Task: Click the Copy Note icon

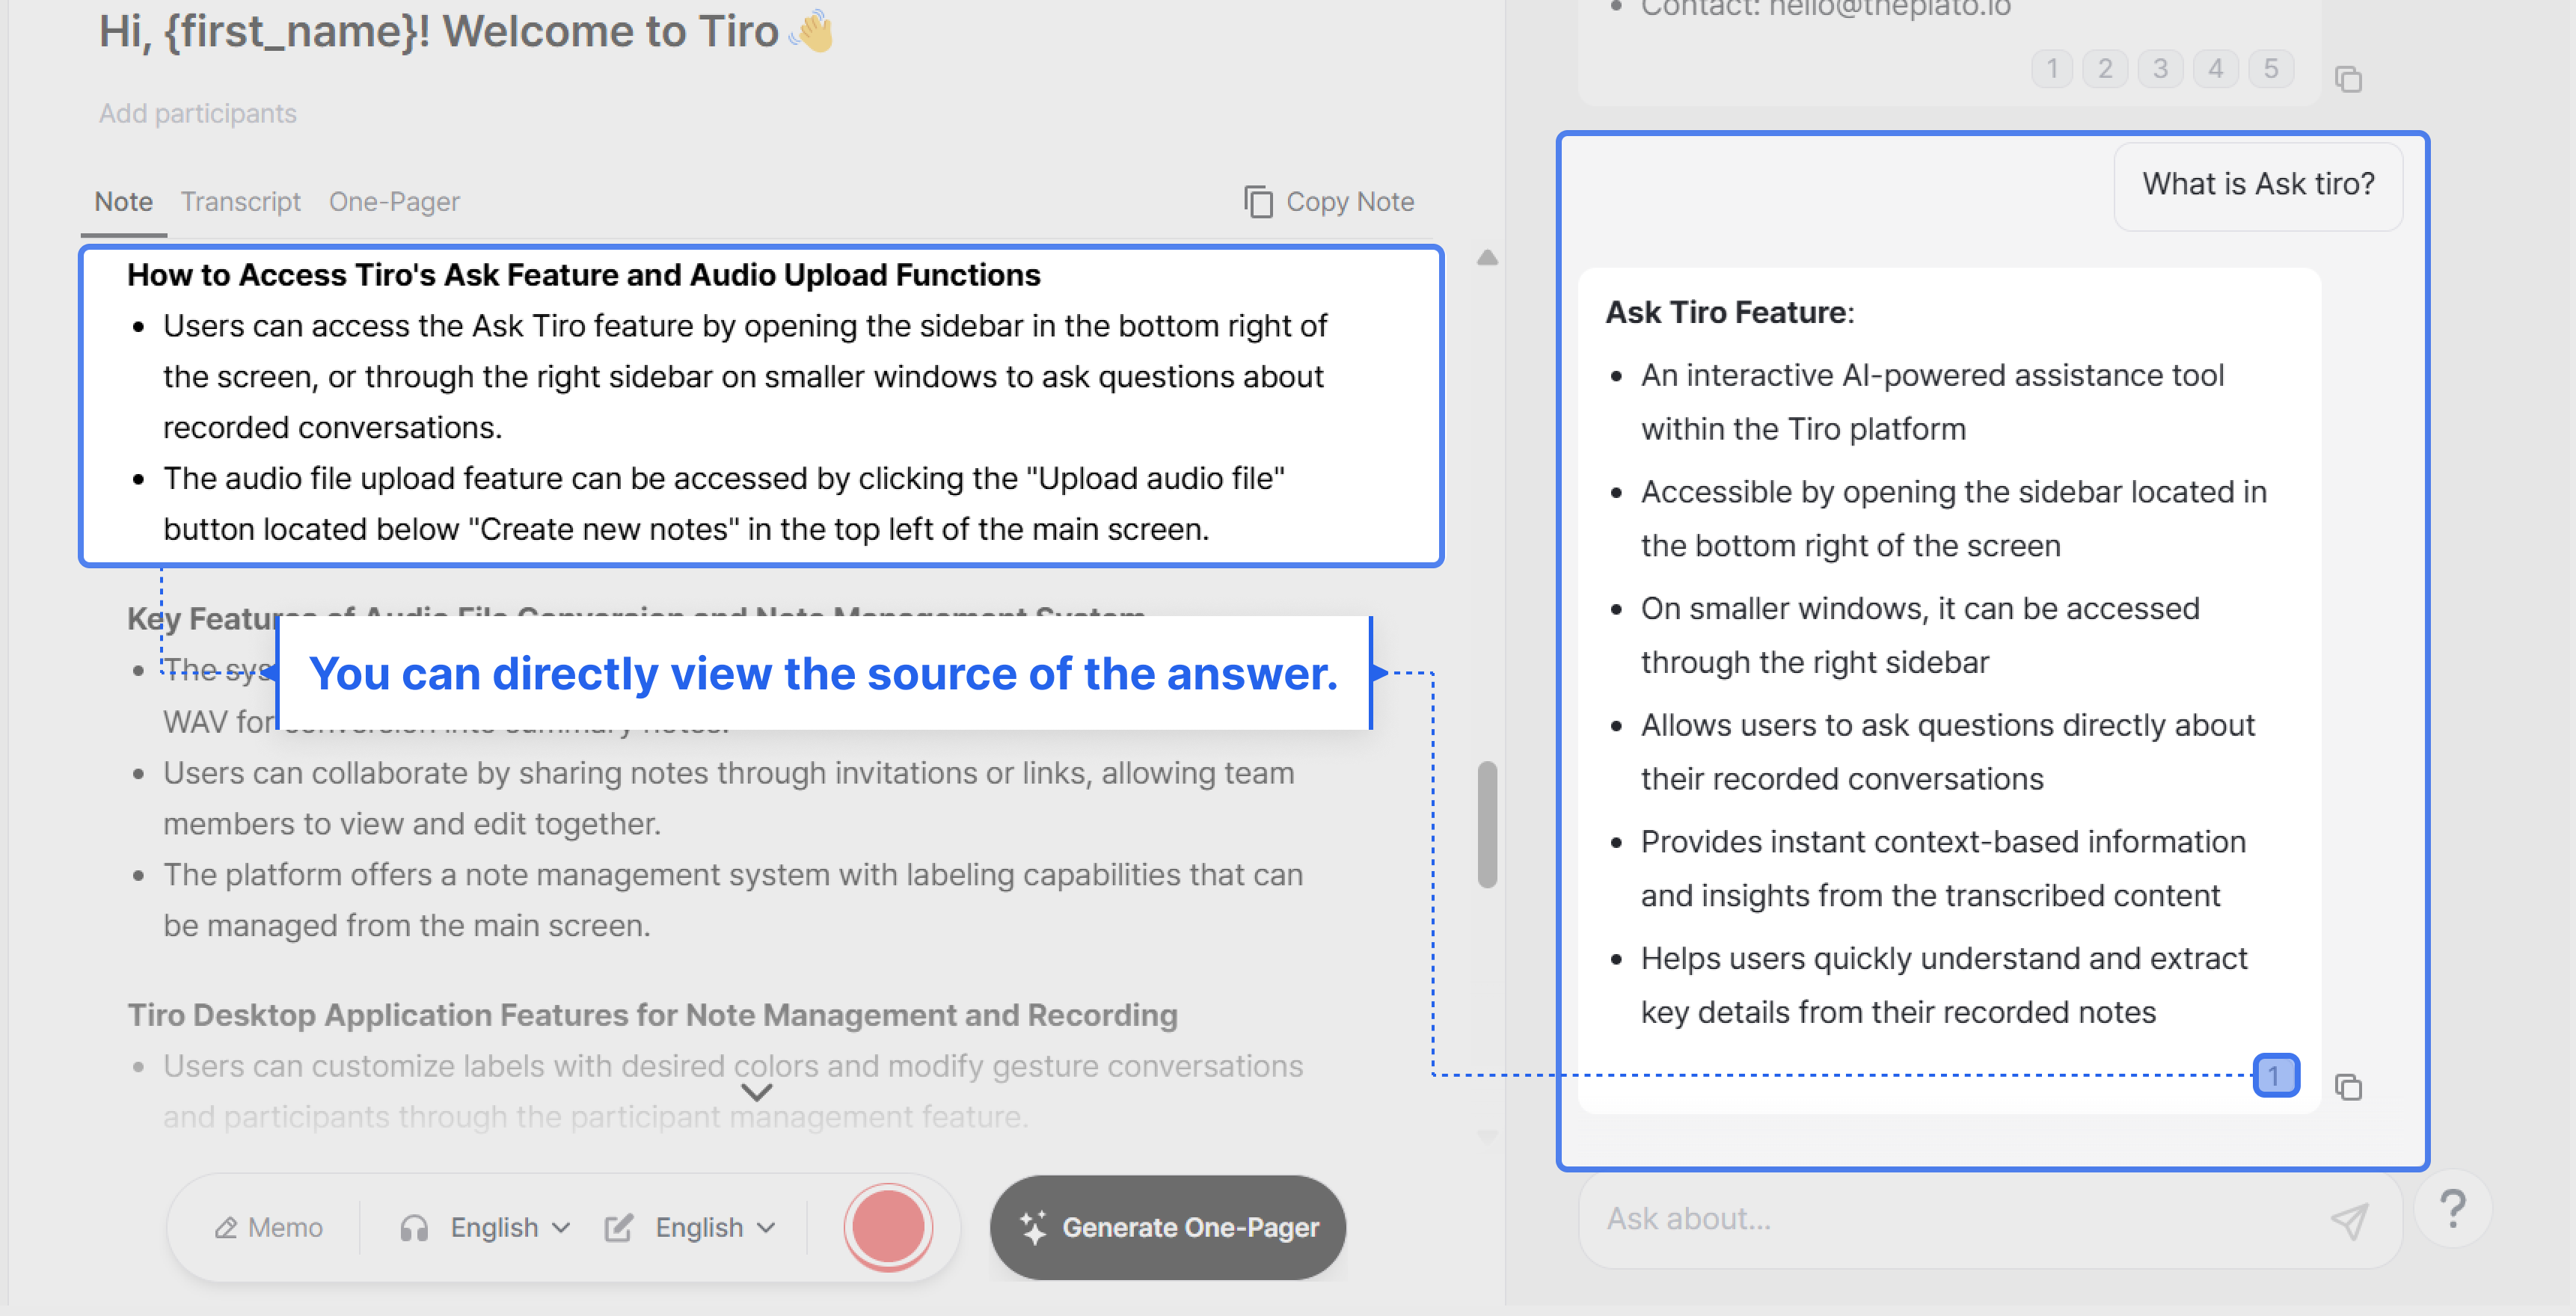Action: (1258, 202)
